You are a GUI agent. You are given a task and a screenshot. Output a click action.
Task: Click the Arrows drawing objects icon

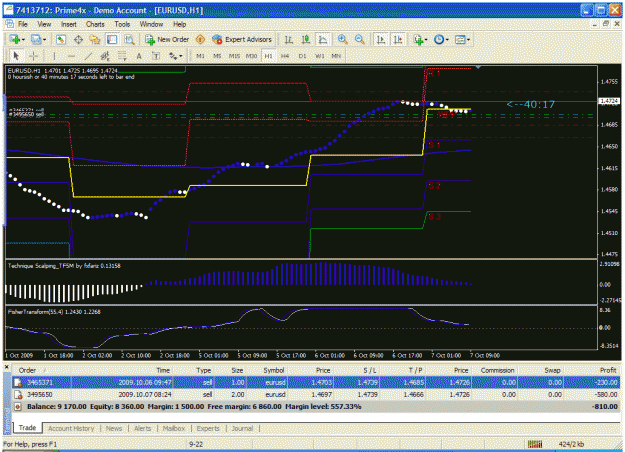173,56
